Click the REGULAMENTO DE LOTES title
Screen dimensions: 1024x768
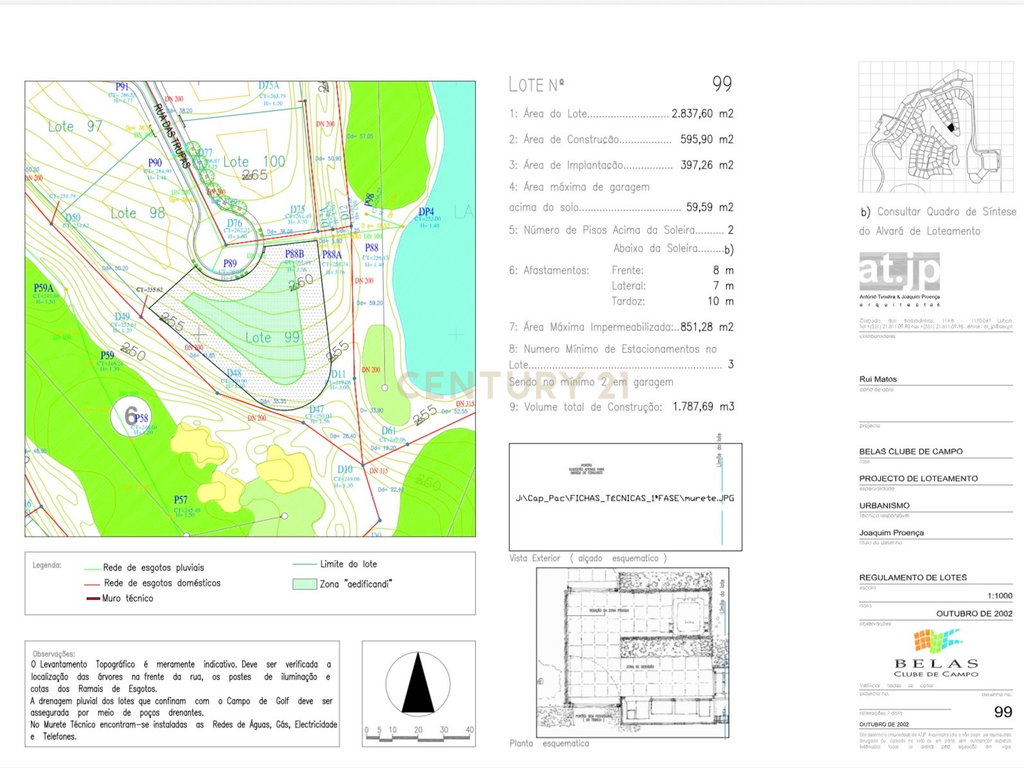point(912,577)
